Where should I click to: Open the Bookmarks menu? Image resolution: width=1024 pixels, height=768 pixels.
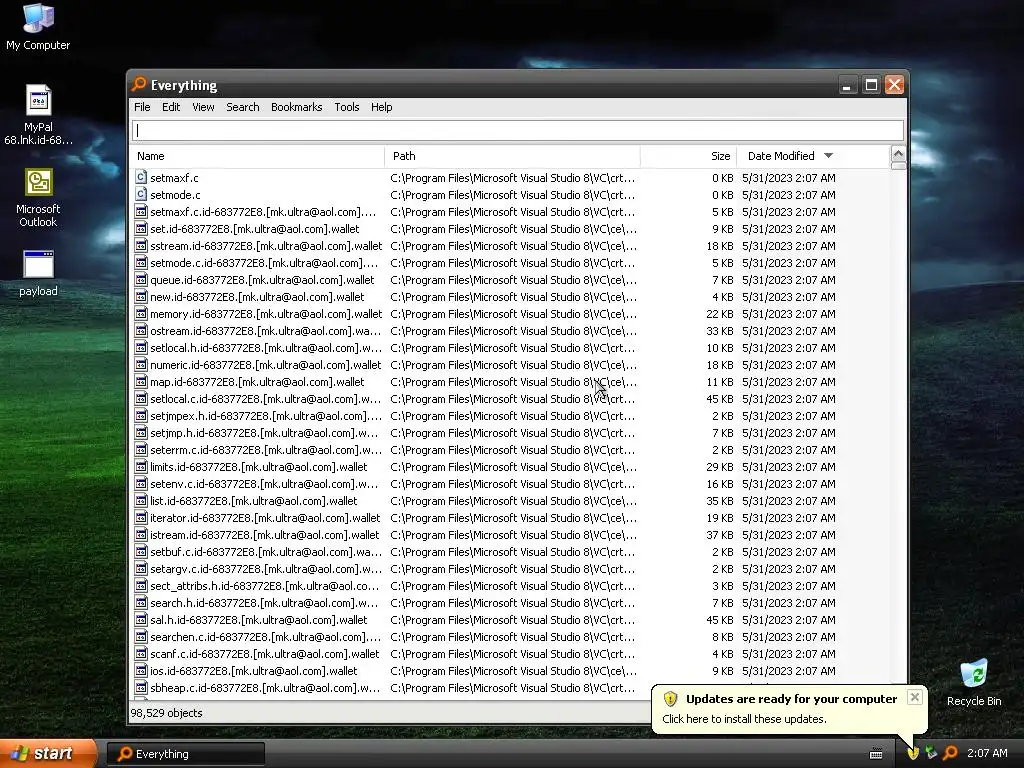[296, 107]
